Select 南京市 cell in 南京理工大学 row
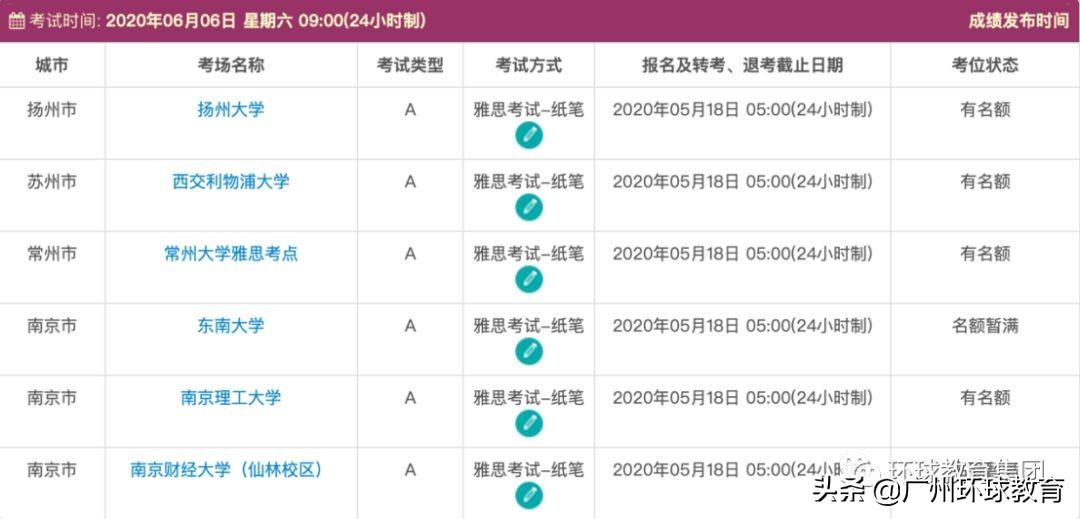Image resolution: width=1080 pixels, height=519 pixels. [52, 398]
